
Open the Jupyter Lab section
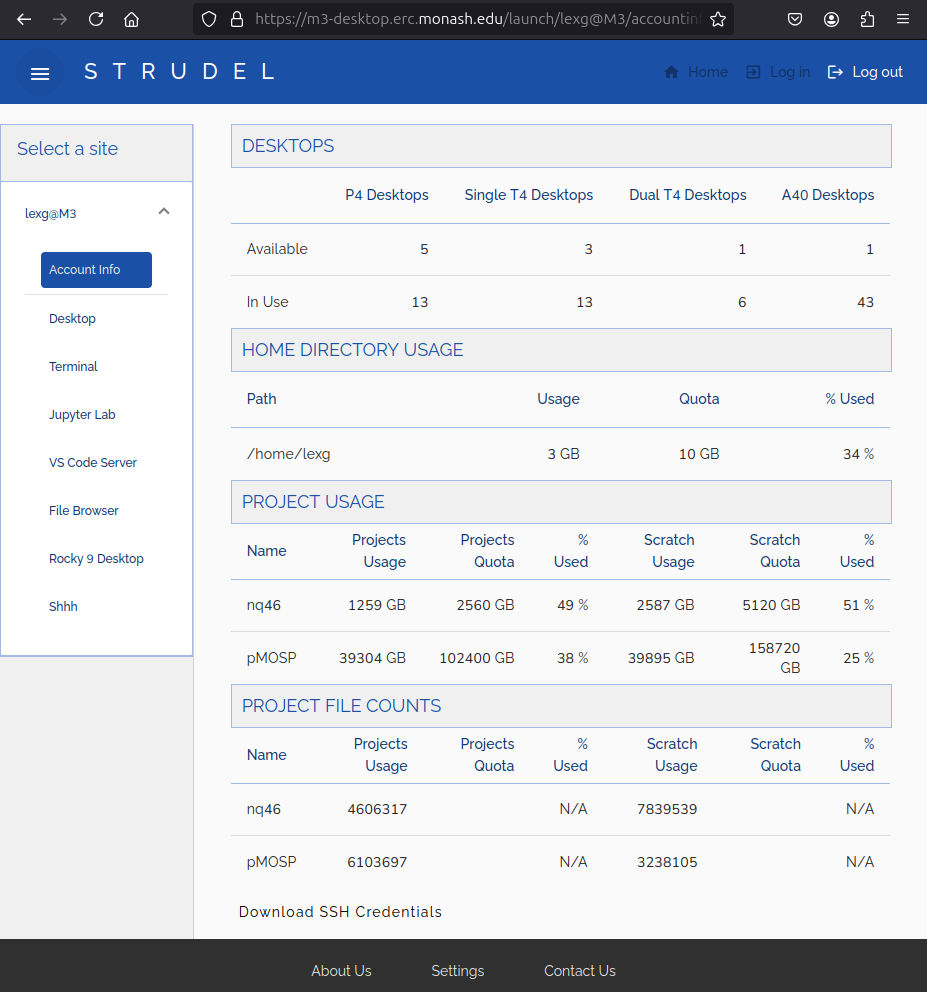(82, 414)
